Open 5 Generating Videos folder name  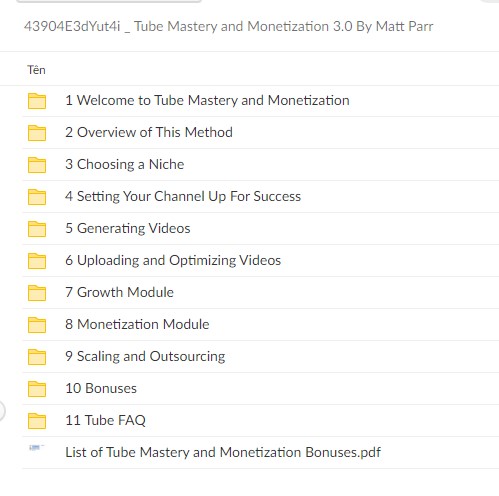128,228
